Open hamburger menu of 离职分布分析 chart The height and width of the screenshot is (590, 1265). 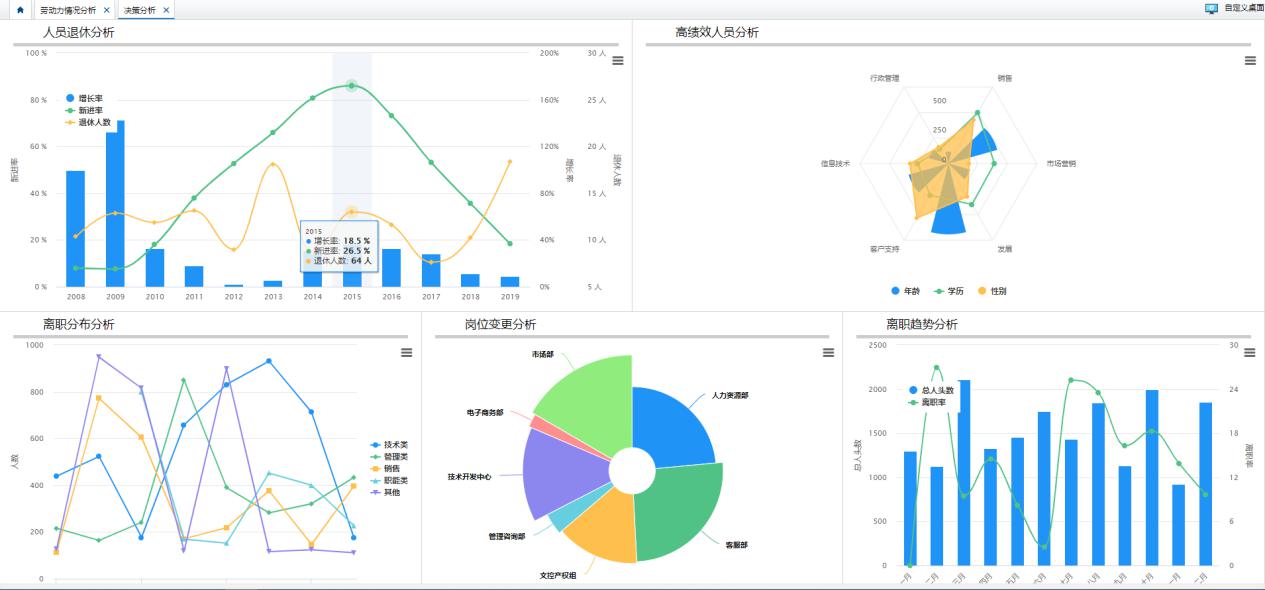tap(406, 352)
